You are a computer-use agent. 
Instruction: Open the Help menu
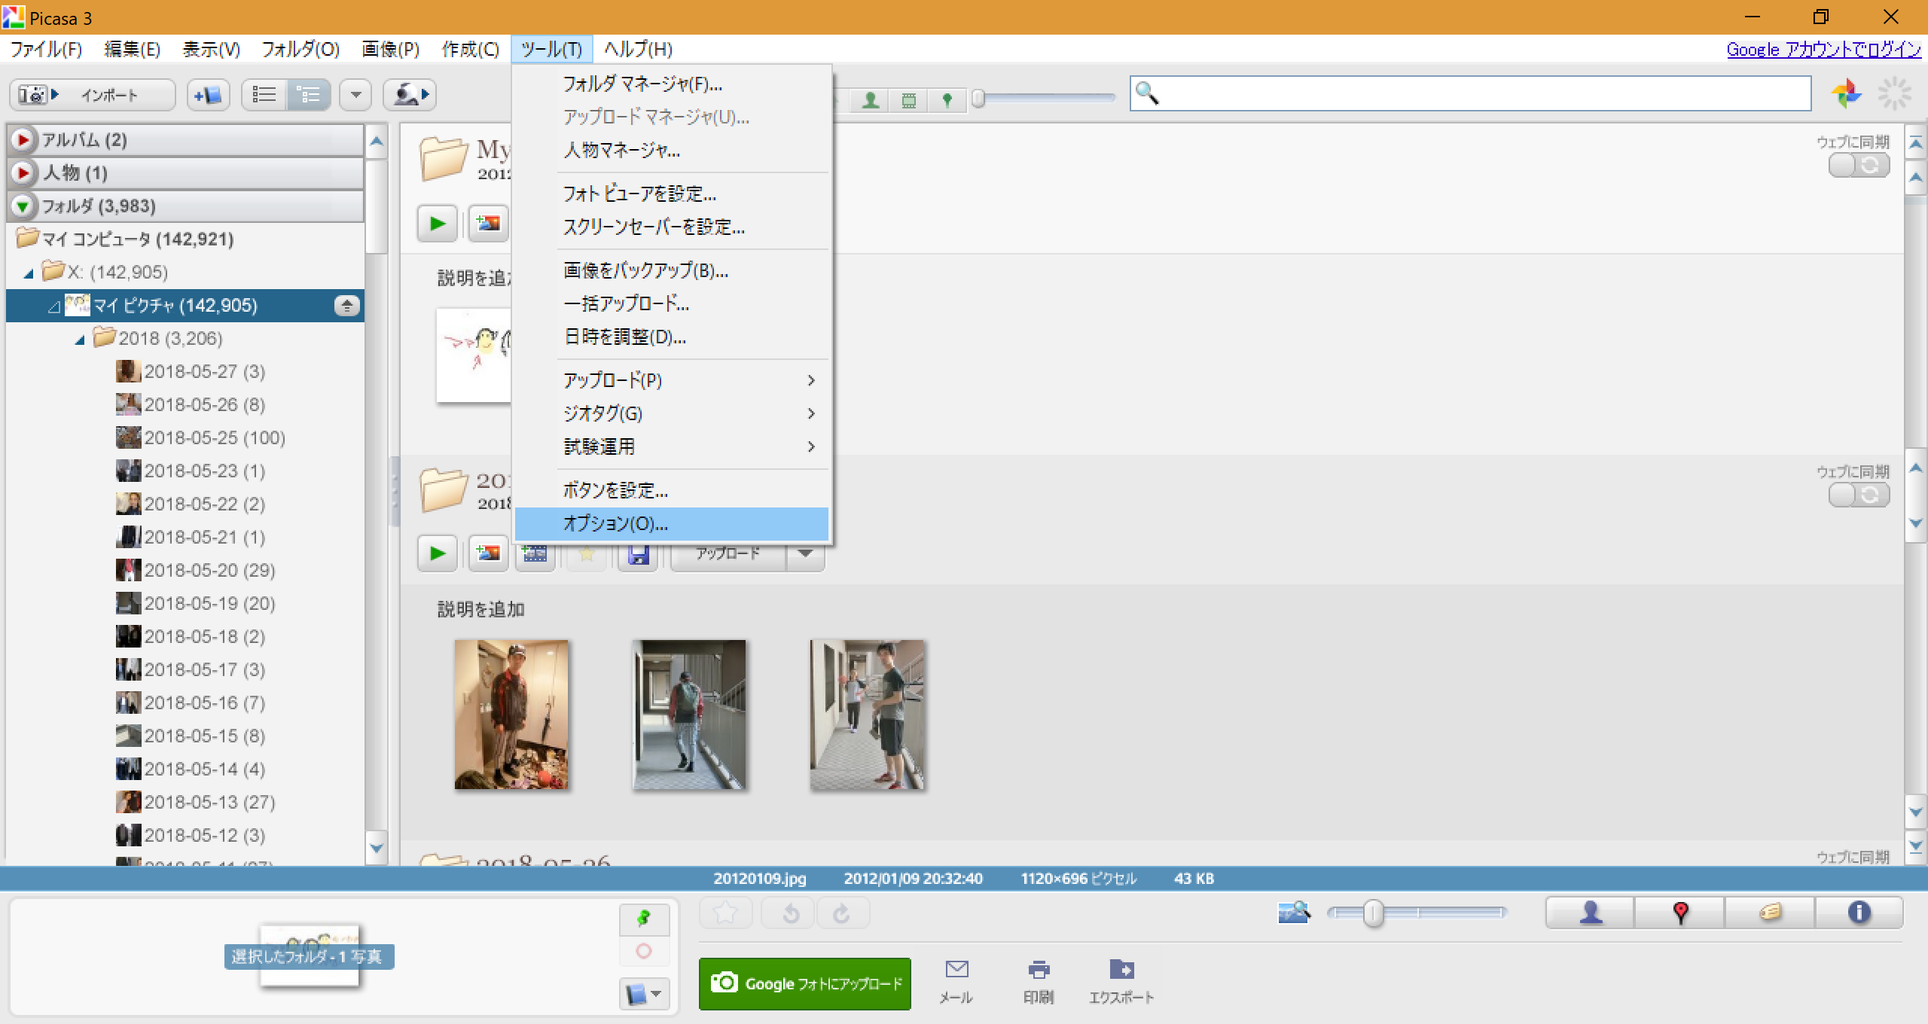tap(638, 49)
